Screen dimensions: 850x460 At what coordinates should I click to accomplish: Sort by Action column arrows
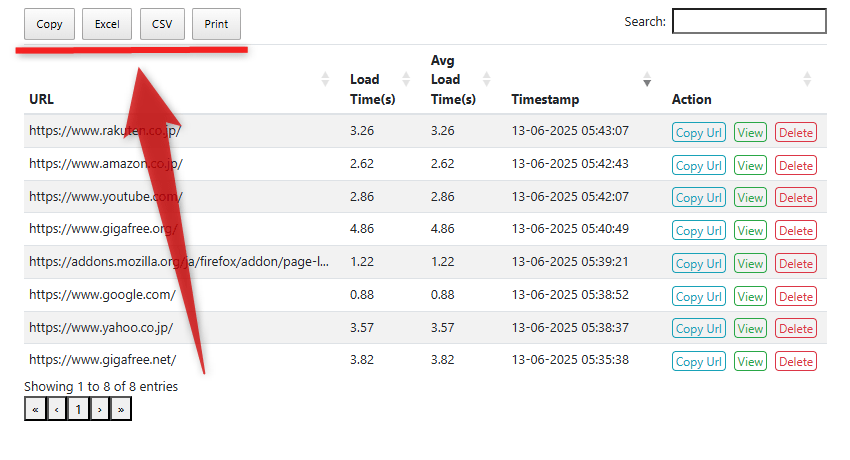click(807, 79)
